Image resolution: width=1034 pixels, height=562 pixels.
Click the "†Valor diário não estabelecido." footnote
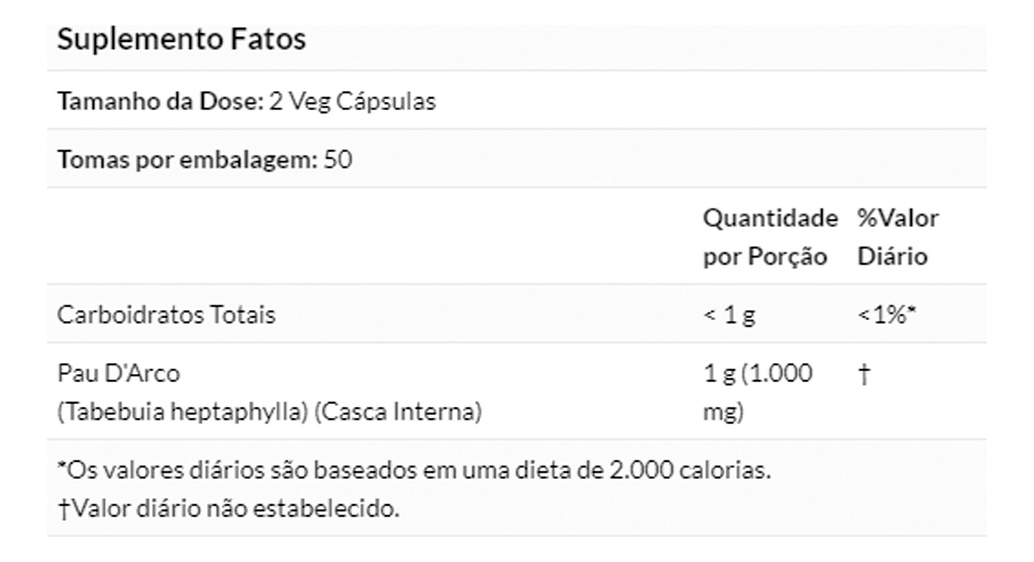[x=228, y=508]
